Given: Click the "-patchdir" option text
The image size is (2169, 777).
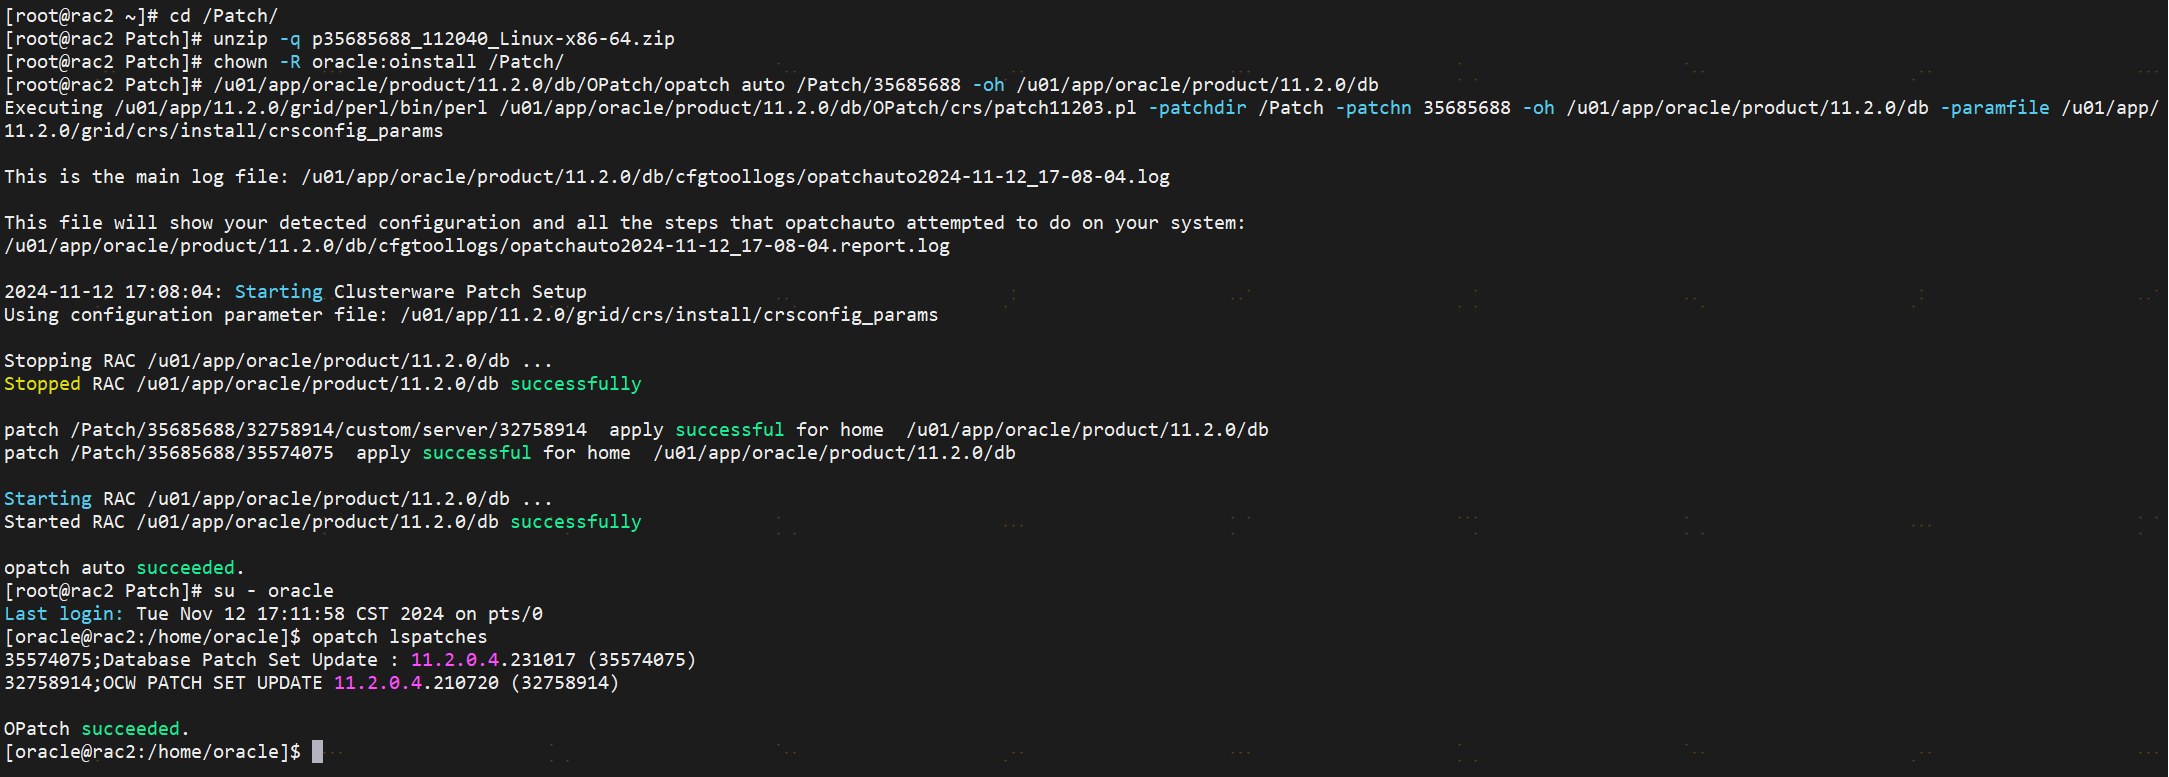Looking at the screenshot, I should [x=1197, y=108].
